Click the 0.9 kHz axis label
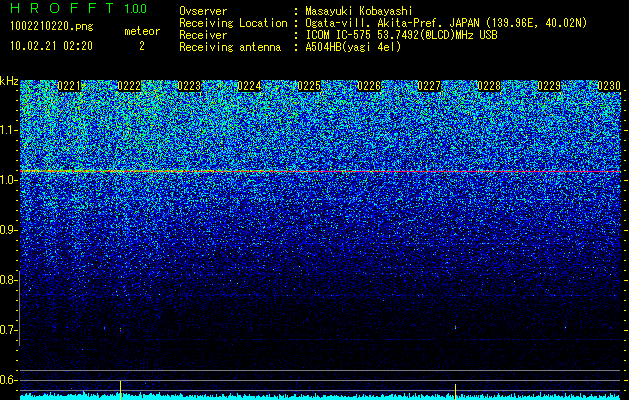The image size is (629, 400). click(x=7, y=230)
